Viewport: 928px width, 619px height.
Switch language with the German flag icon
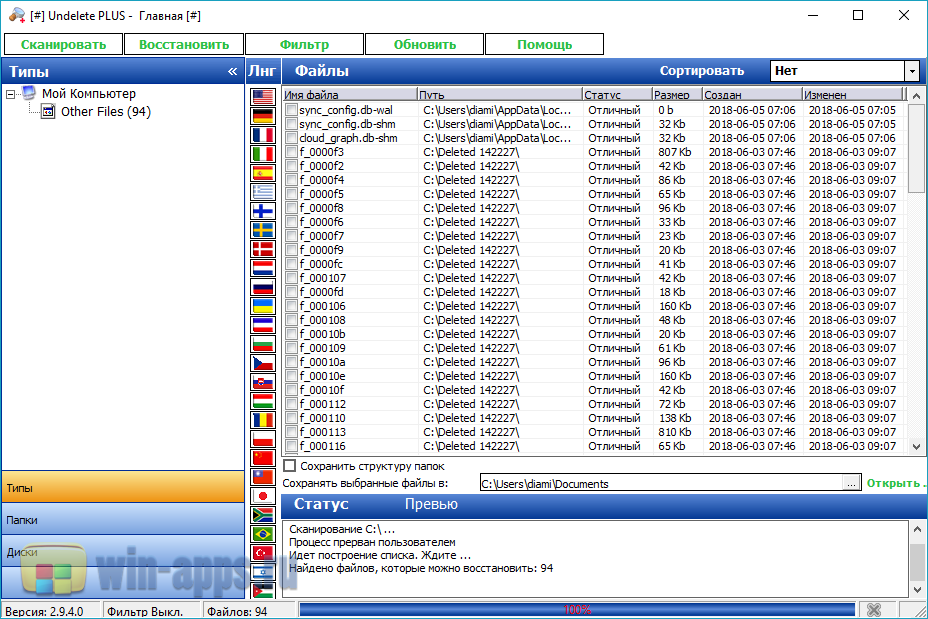[263, 116]
